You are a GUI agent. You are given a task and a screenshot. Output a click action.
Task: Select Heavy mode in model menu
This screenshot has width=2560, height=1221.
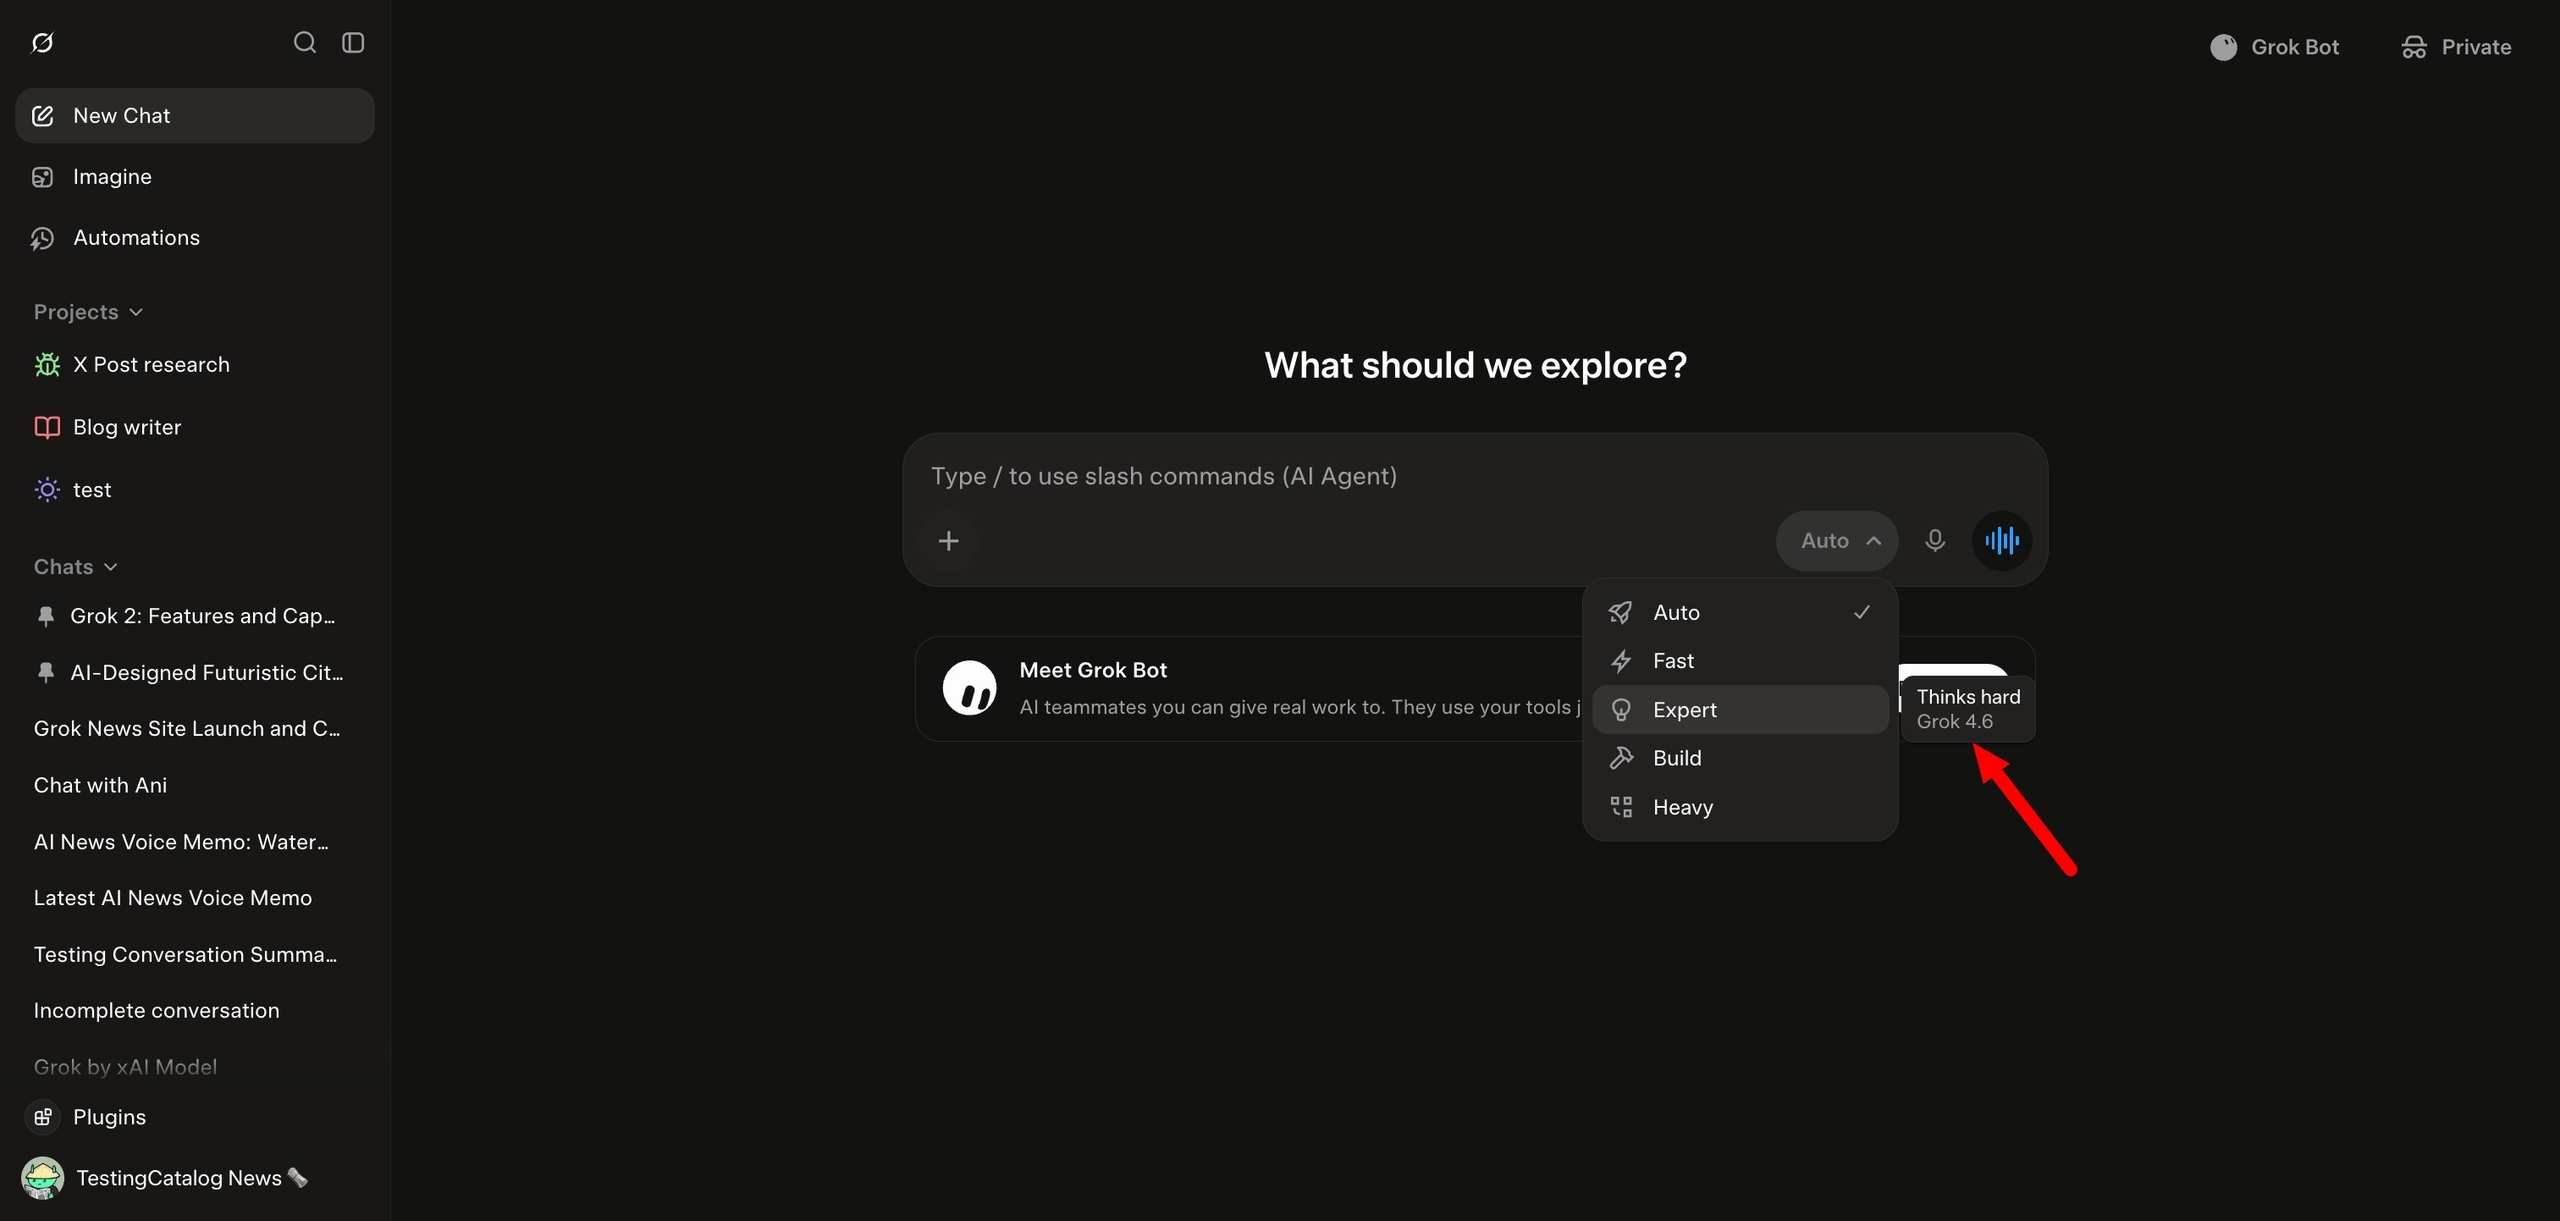tap(1740, 807)
